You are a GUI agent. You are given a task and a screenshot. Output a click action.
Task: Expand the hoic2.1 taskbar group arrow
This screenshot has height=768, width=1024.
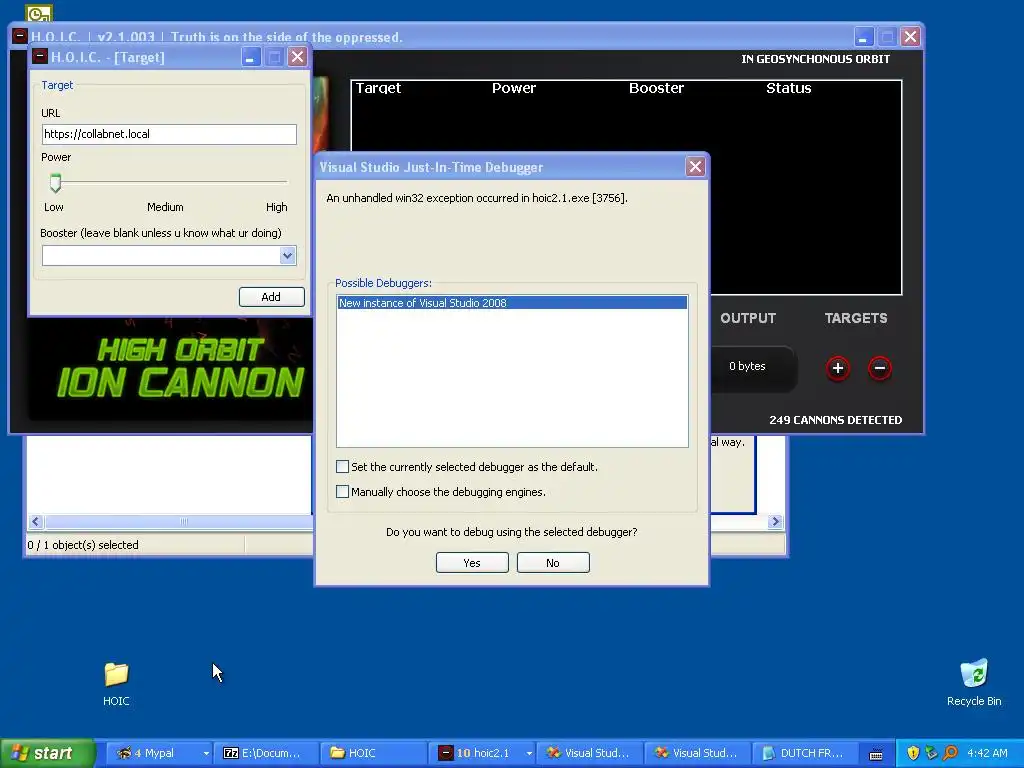(528, 753)
